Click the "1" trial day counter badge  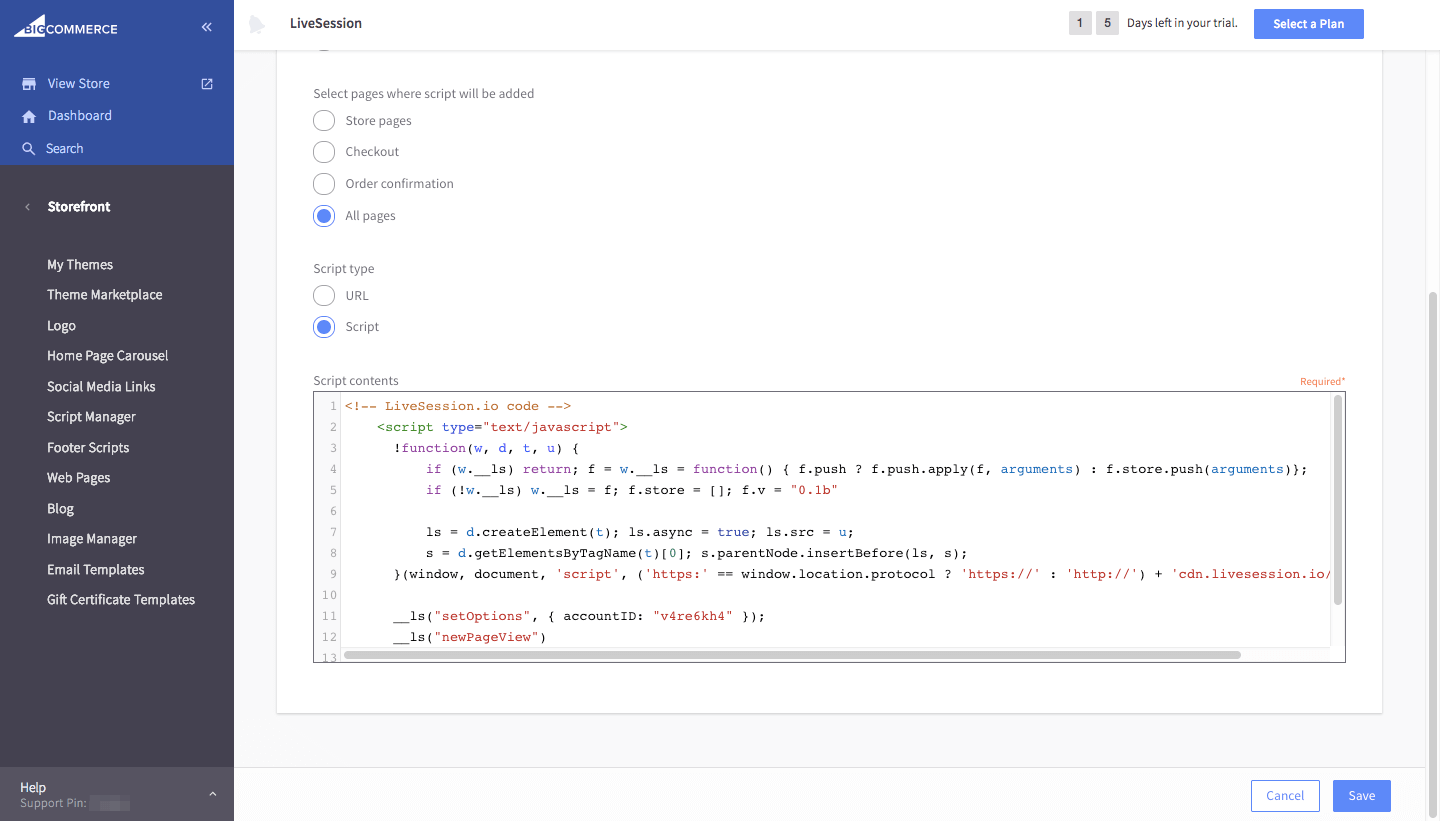tap(1080, 22)
